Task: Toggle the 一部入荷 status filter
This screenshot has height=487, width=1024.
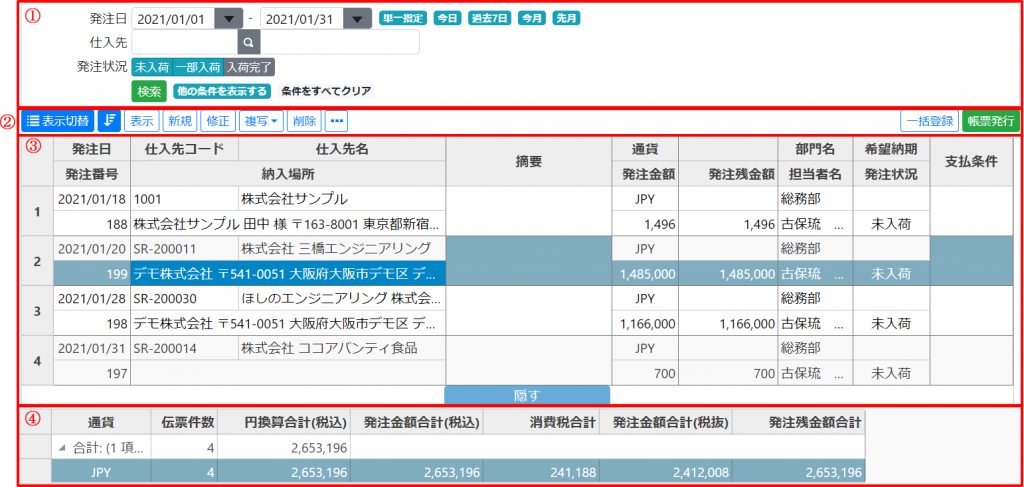Action: [197, 67]
